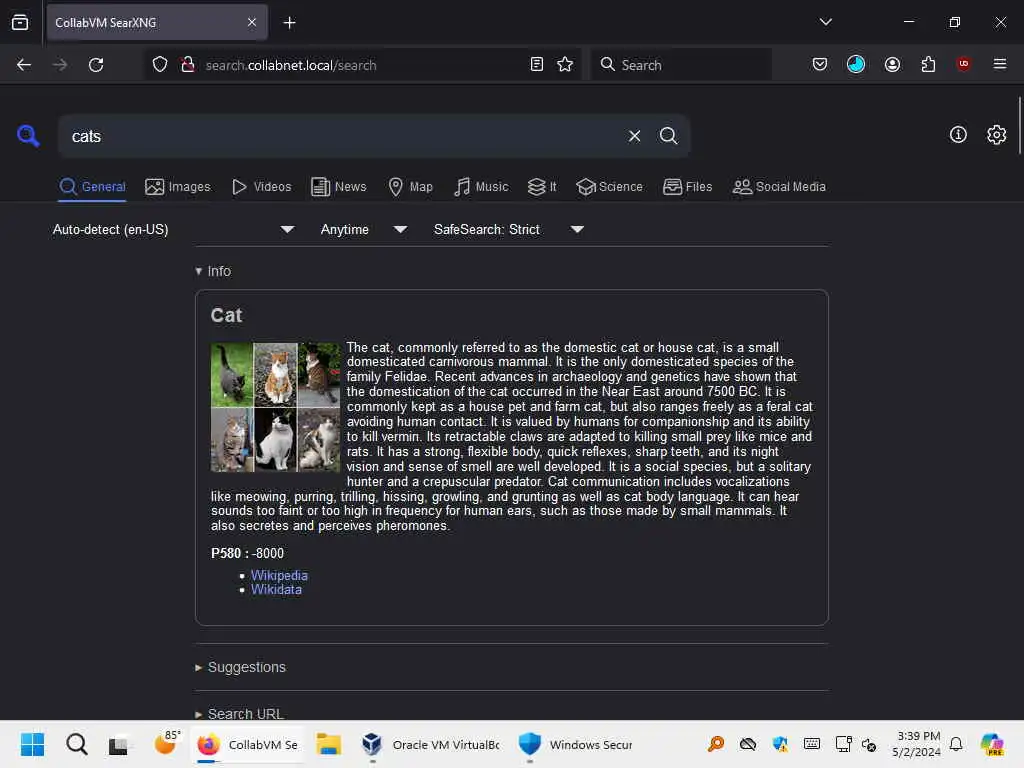
Task: Open the Anytime time range dropdown
Action: pos(364,229)
